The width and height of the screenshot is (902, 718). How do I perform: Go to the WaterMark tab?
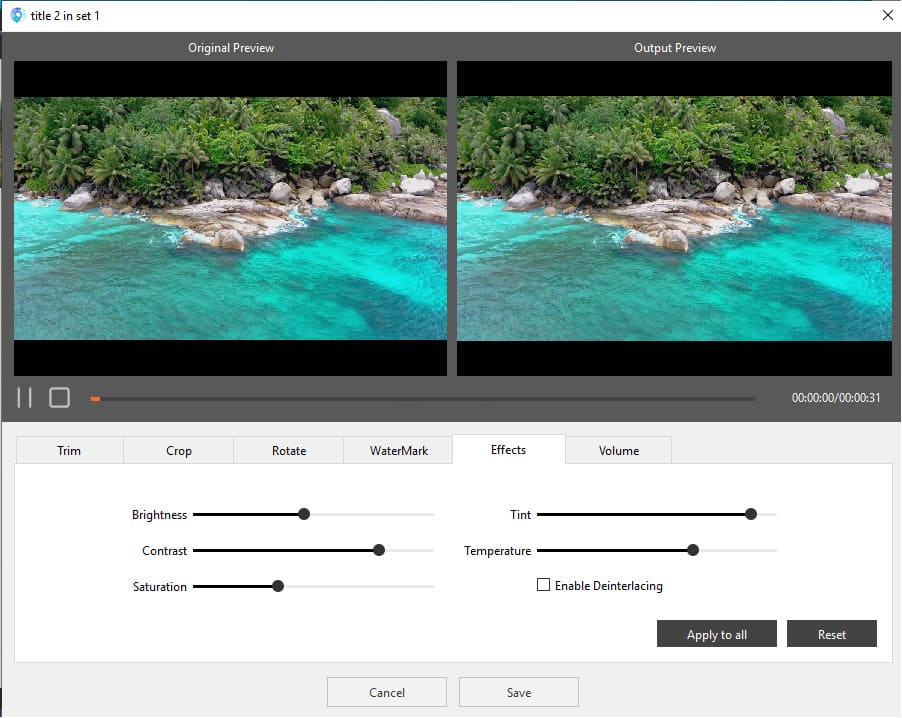click(x=399, y=451)
